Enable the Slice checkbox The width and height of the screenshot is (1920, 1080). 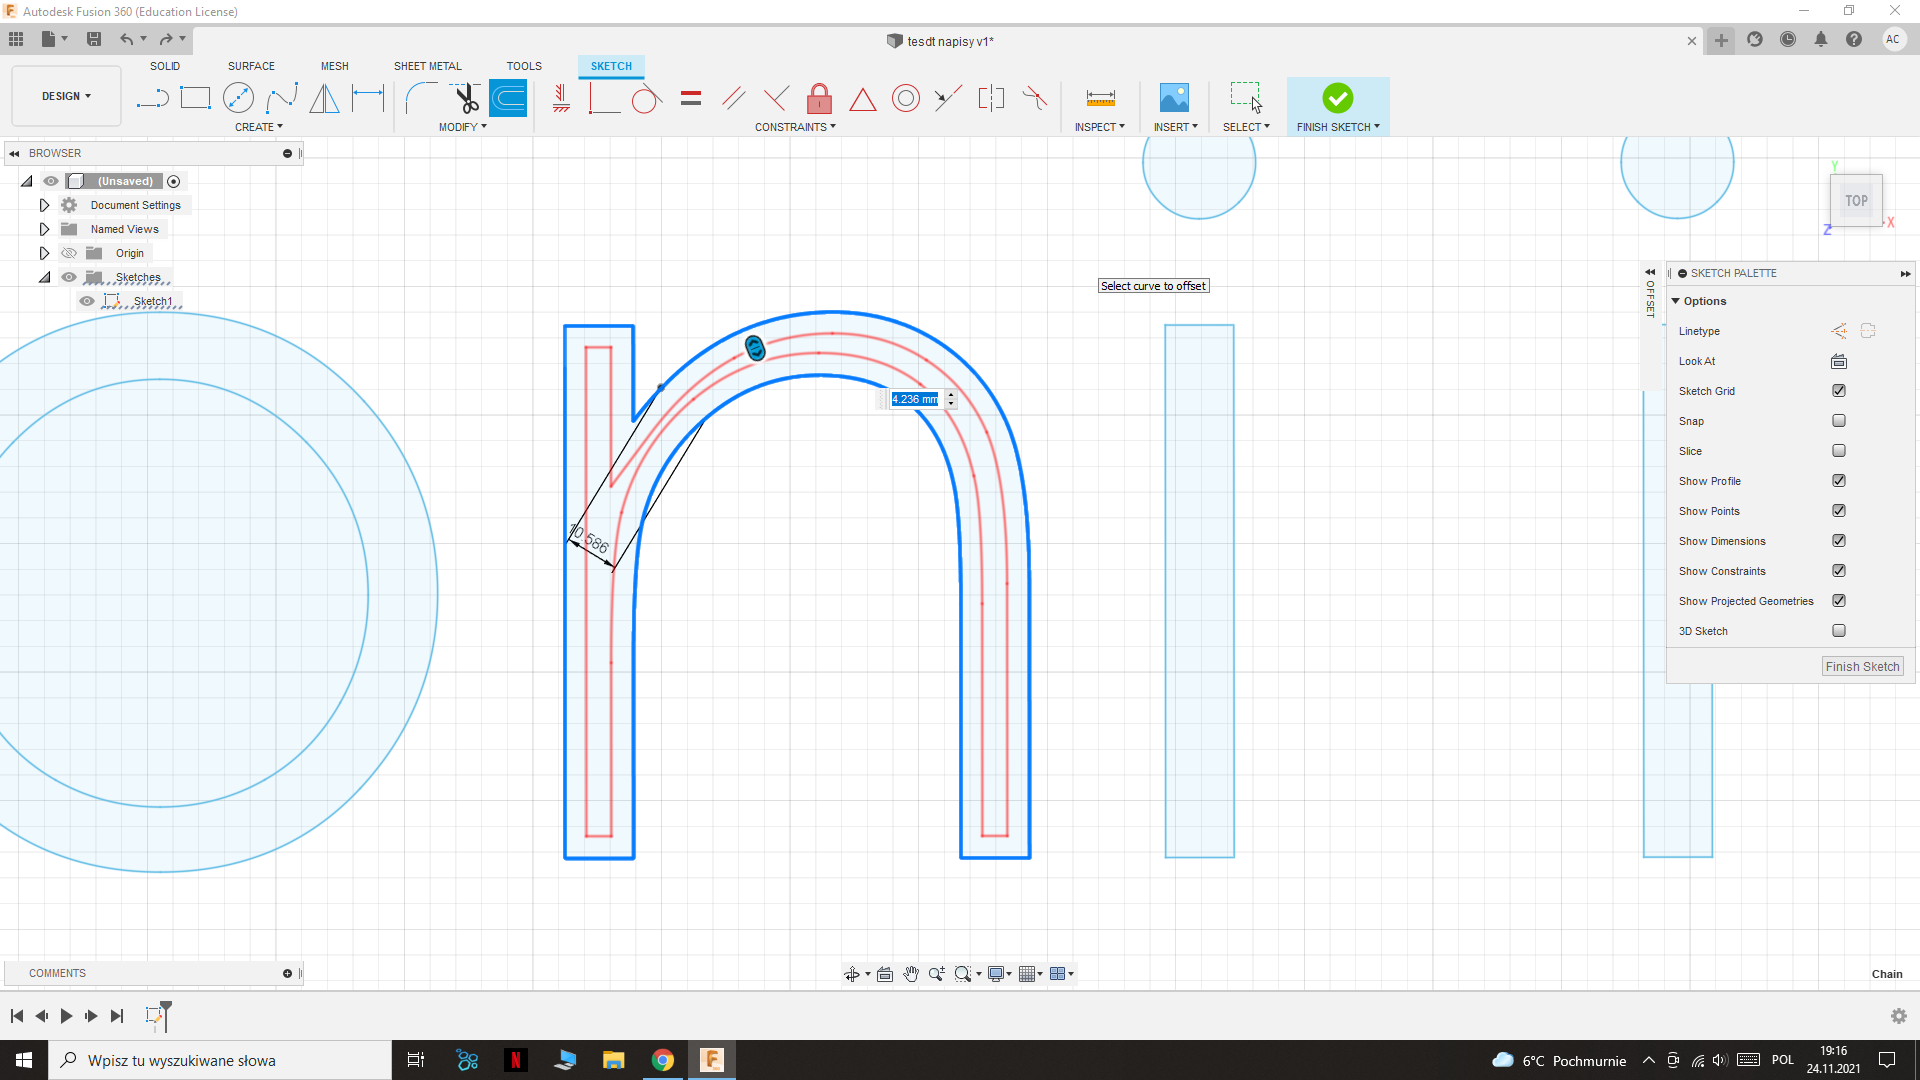(1839, 451)
